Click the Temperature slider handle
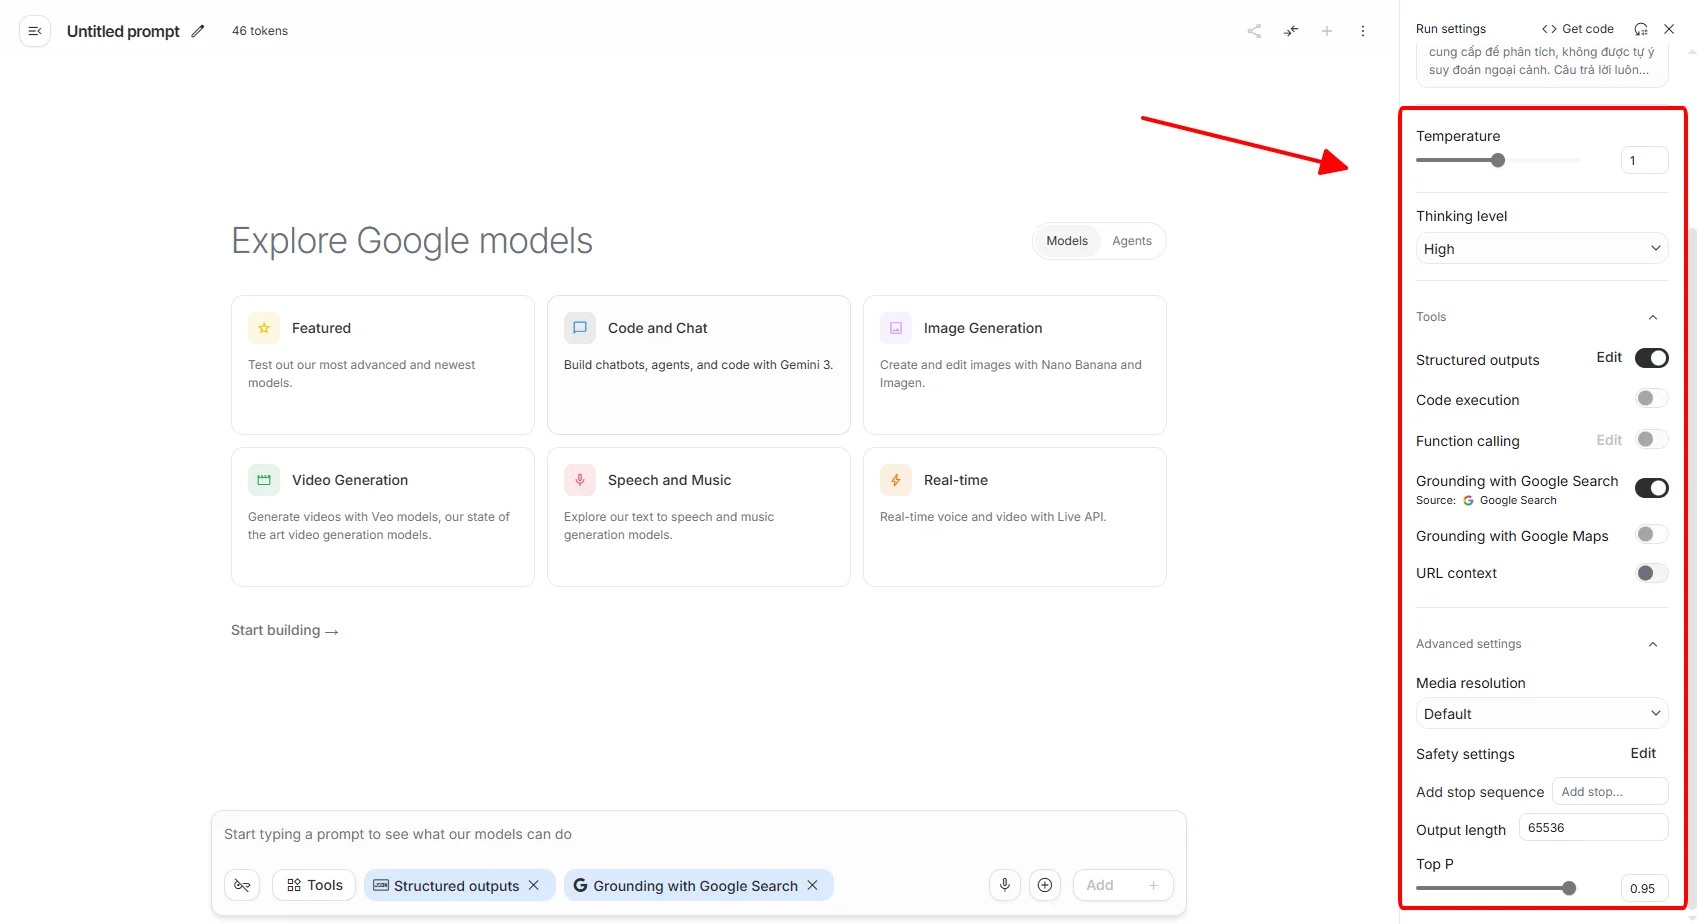The width and height of the screenshot is (1699, 924). pyautogui.click(x=1498, y=160)
